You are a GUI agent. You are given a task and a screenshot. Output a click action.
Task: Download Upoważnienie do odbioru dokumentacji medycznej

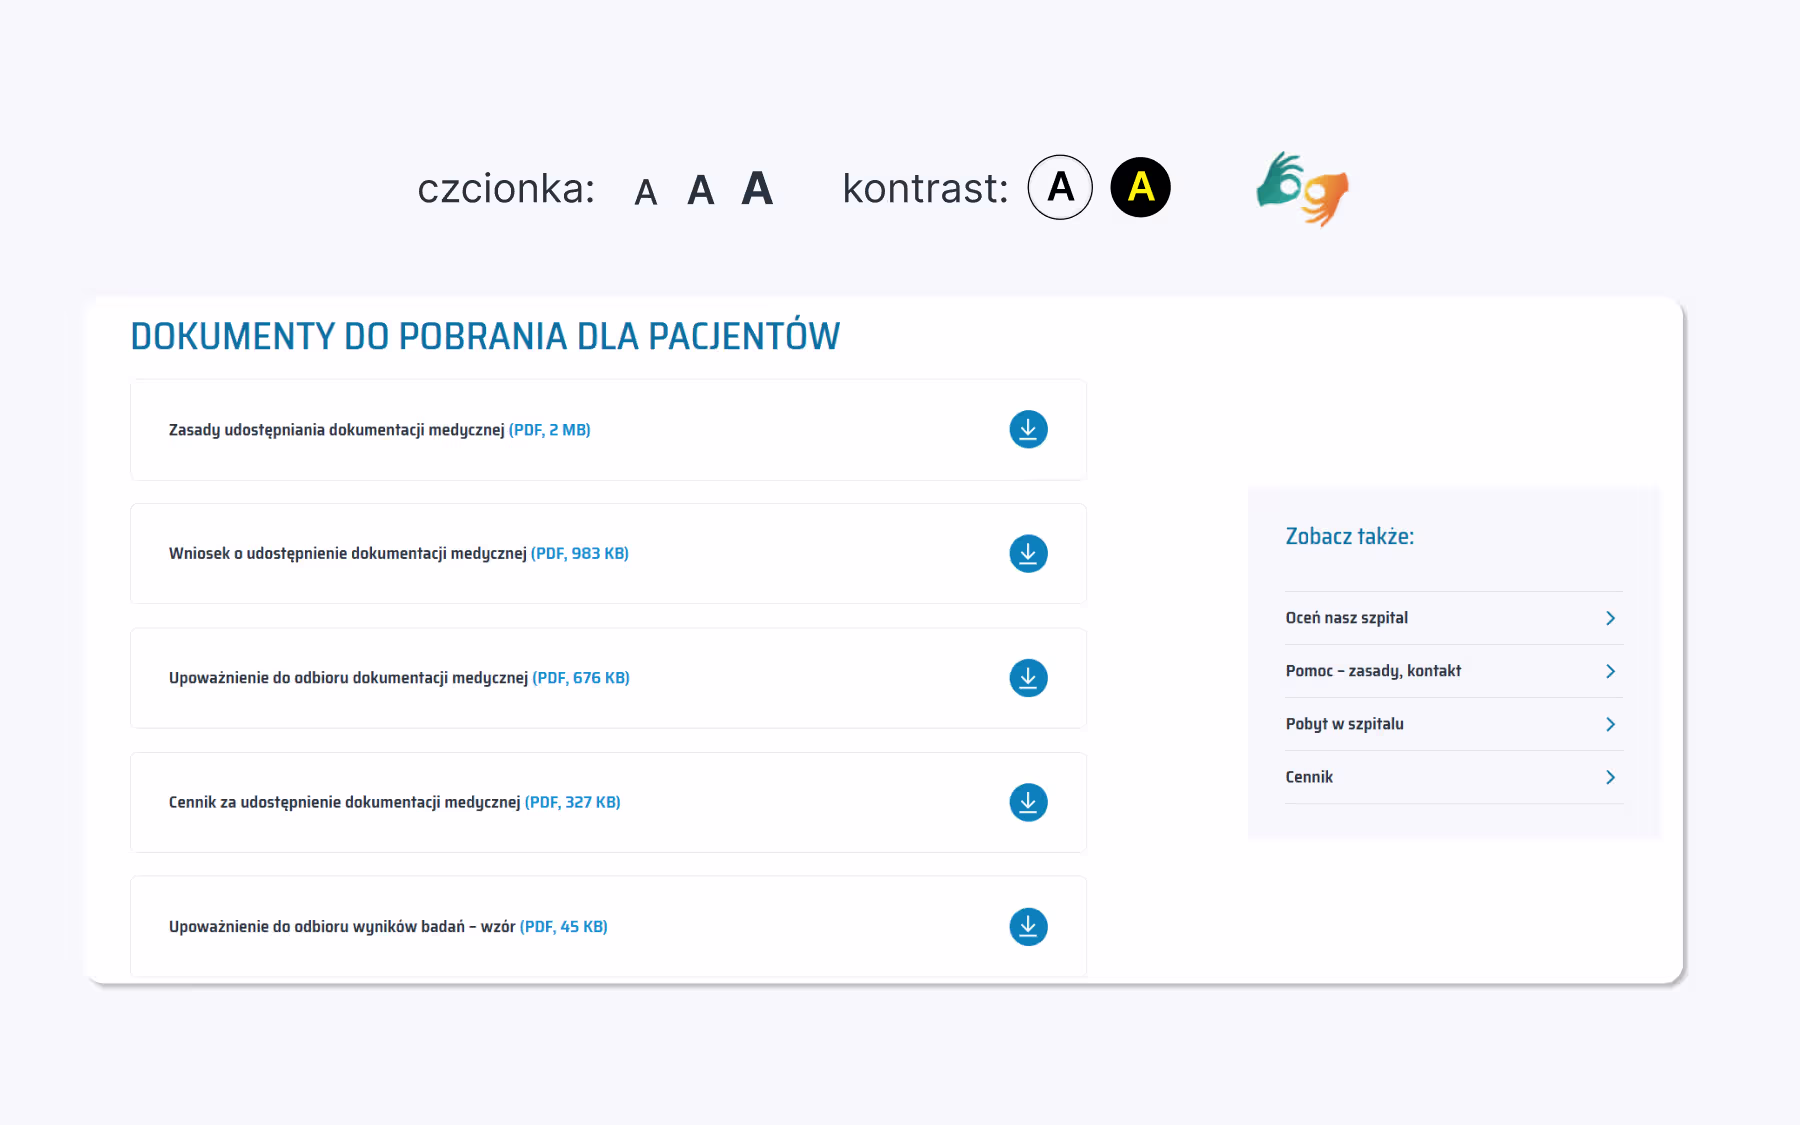pos(1028,678)
